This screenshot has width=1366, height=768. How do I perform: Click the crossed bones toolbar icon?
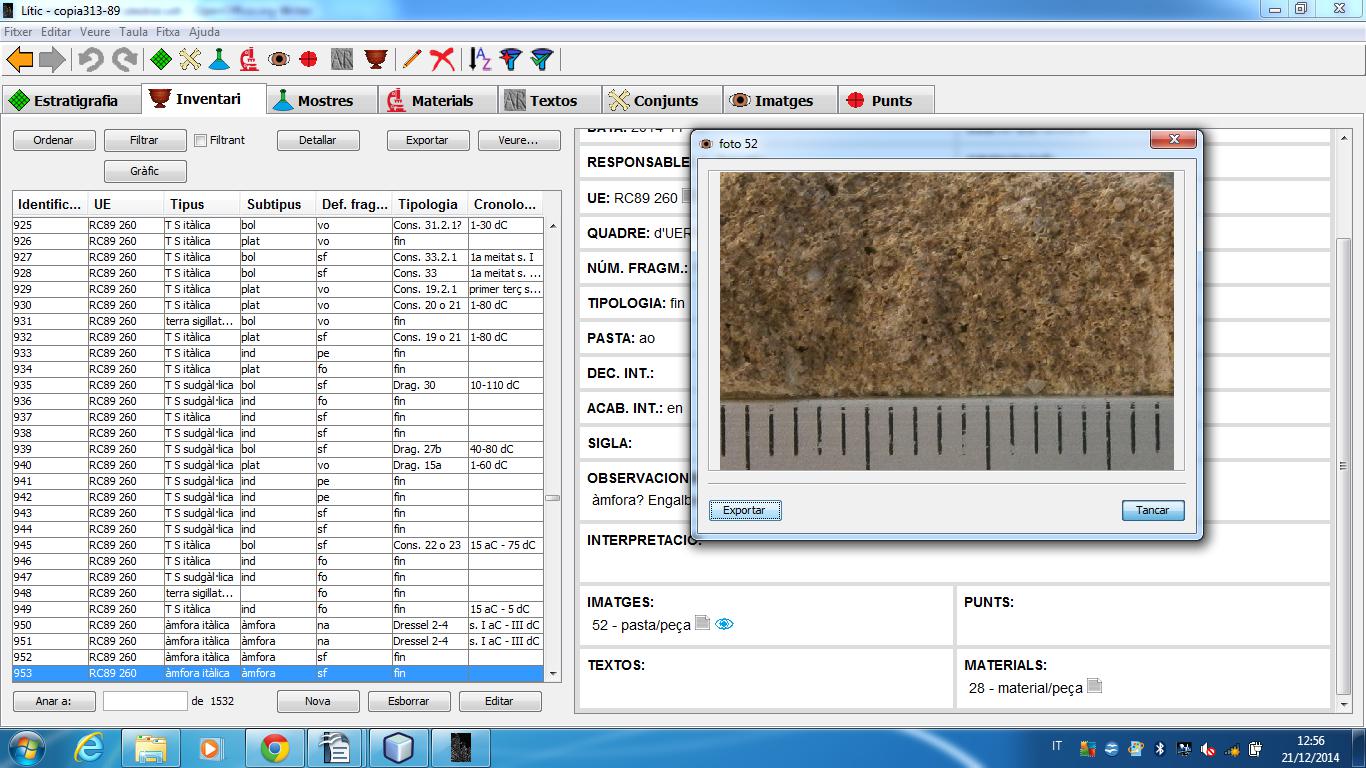tap(190, 60)
